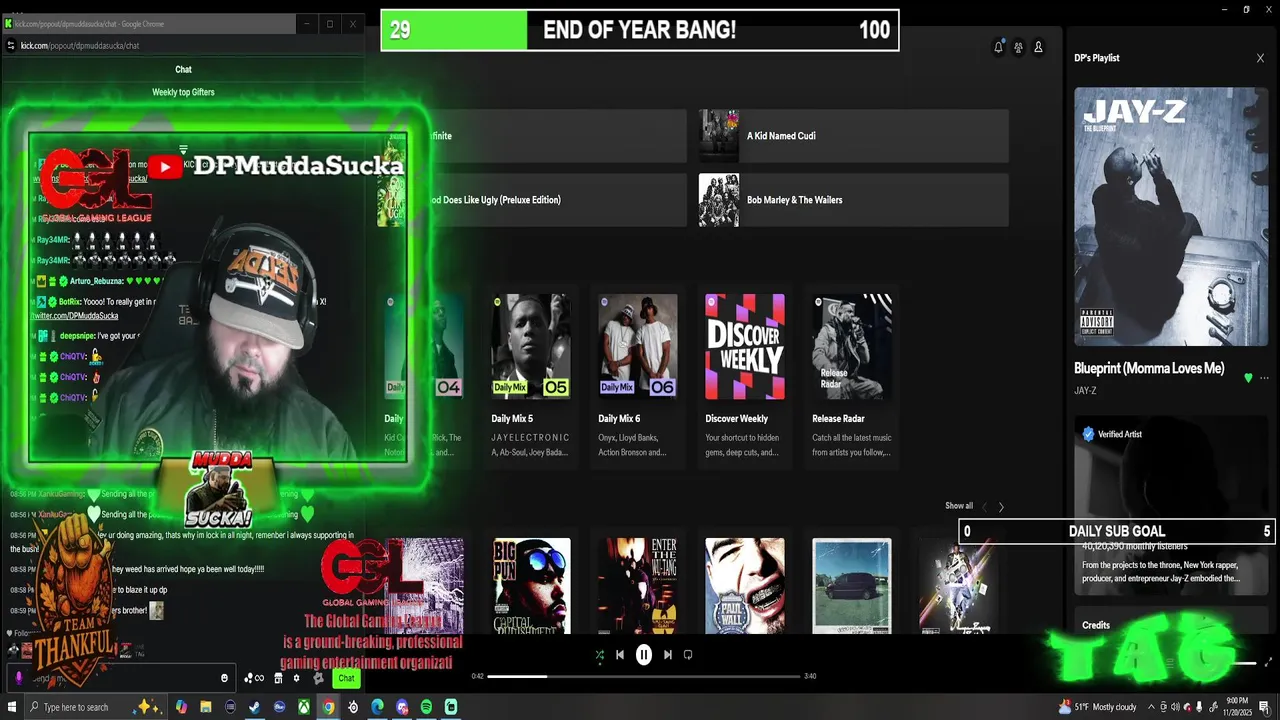Open the Paul Wall album cover
The width and height of the screenshot is (1280, 720).
pos(745,585)
